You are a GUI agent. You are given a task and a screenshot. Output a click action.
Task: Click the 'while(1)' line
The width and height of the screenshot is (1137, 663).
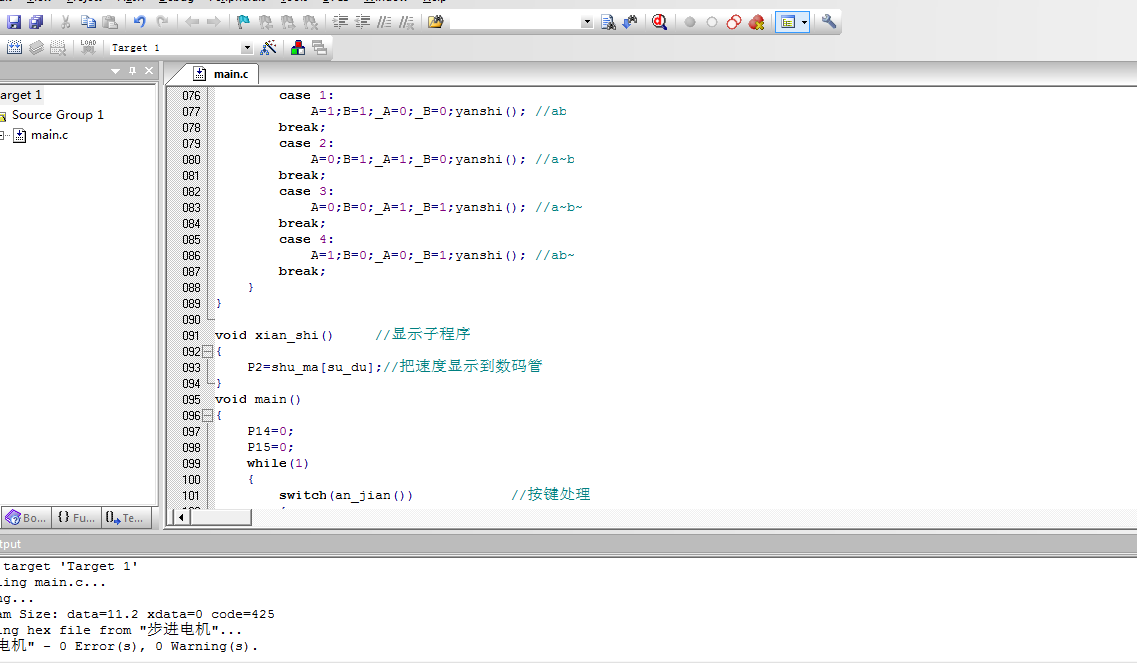point(278,464)
